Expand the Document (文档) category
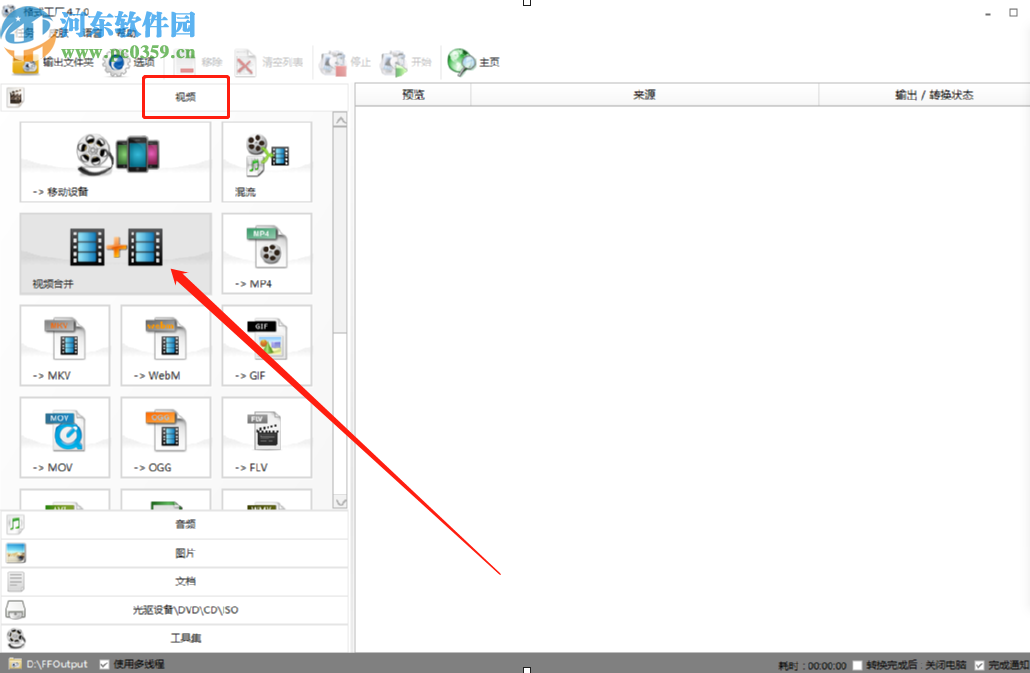Image resolution: width=1030 pixels, height=673 pixels. pyautogui.click(x=175, y=581)
